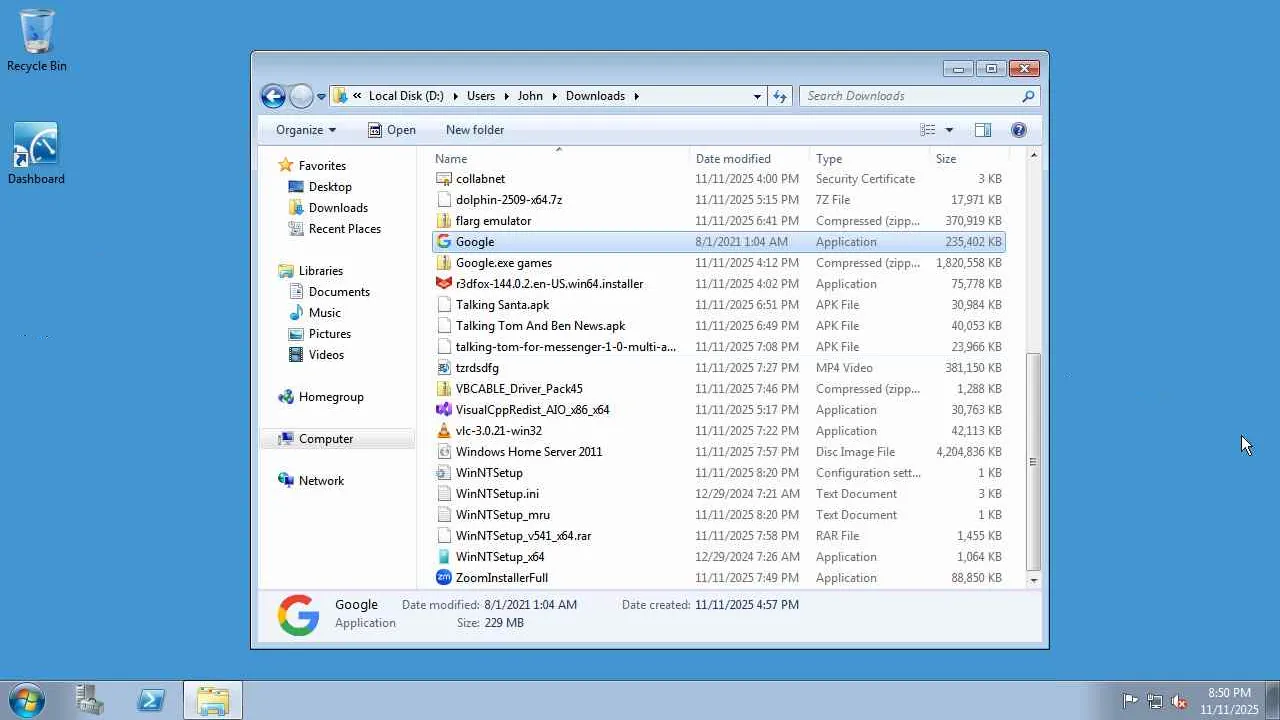The image size is (1280, 720).
Task: Select the Google.exe games file name
Action: coord(504,263)
